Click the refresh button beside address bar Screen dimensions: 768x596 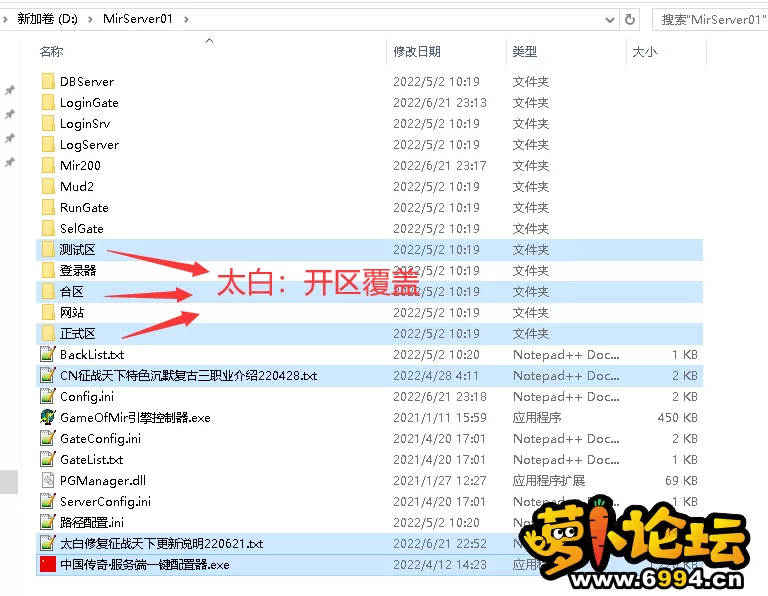click(630, 19)
